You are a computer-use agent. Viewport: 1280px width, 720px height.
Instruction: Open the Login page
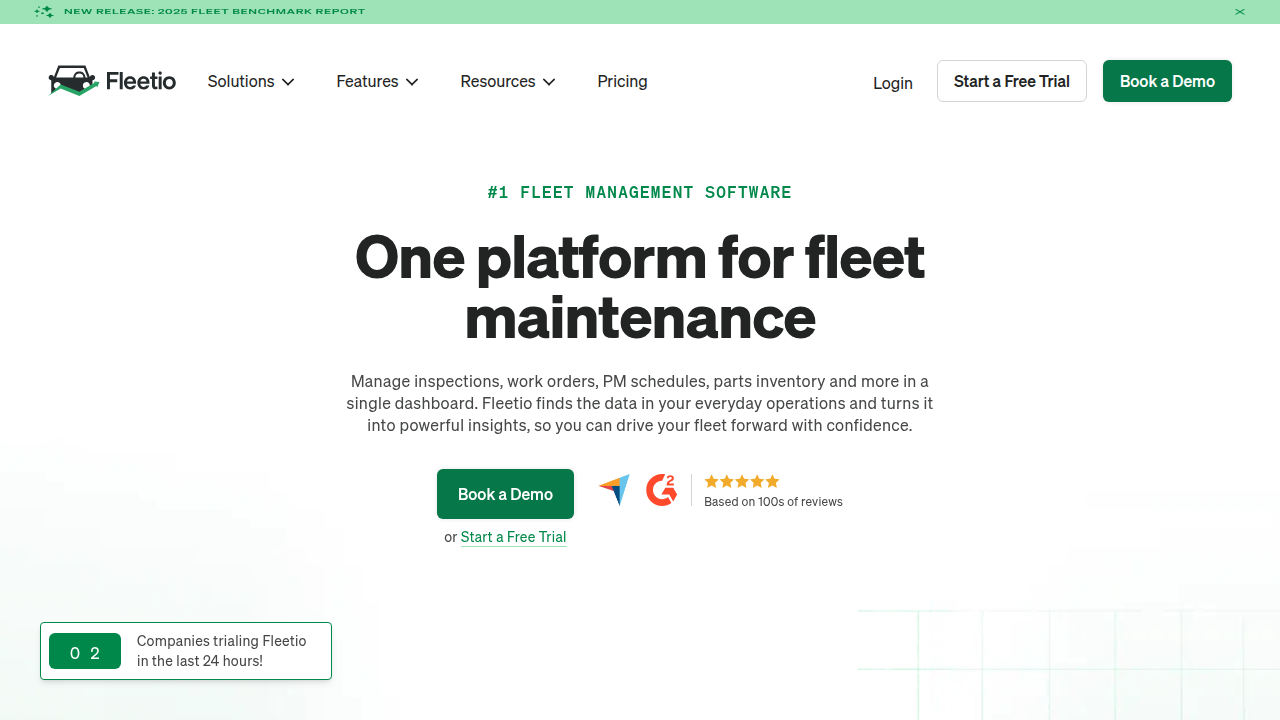(893, 83)
